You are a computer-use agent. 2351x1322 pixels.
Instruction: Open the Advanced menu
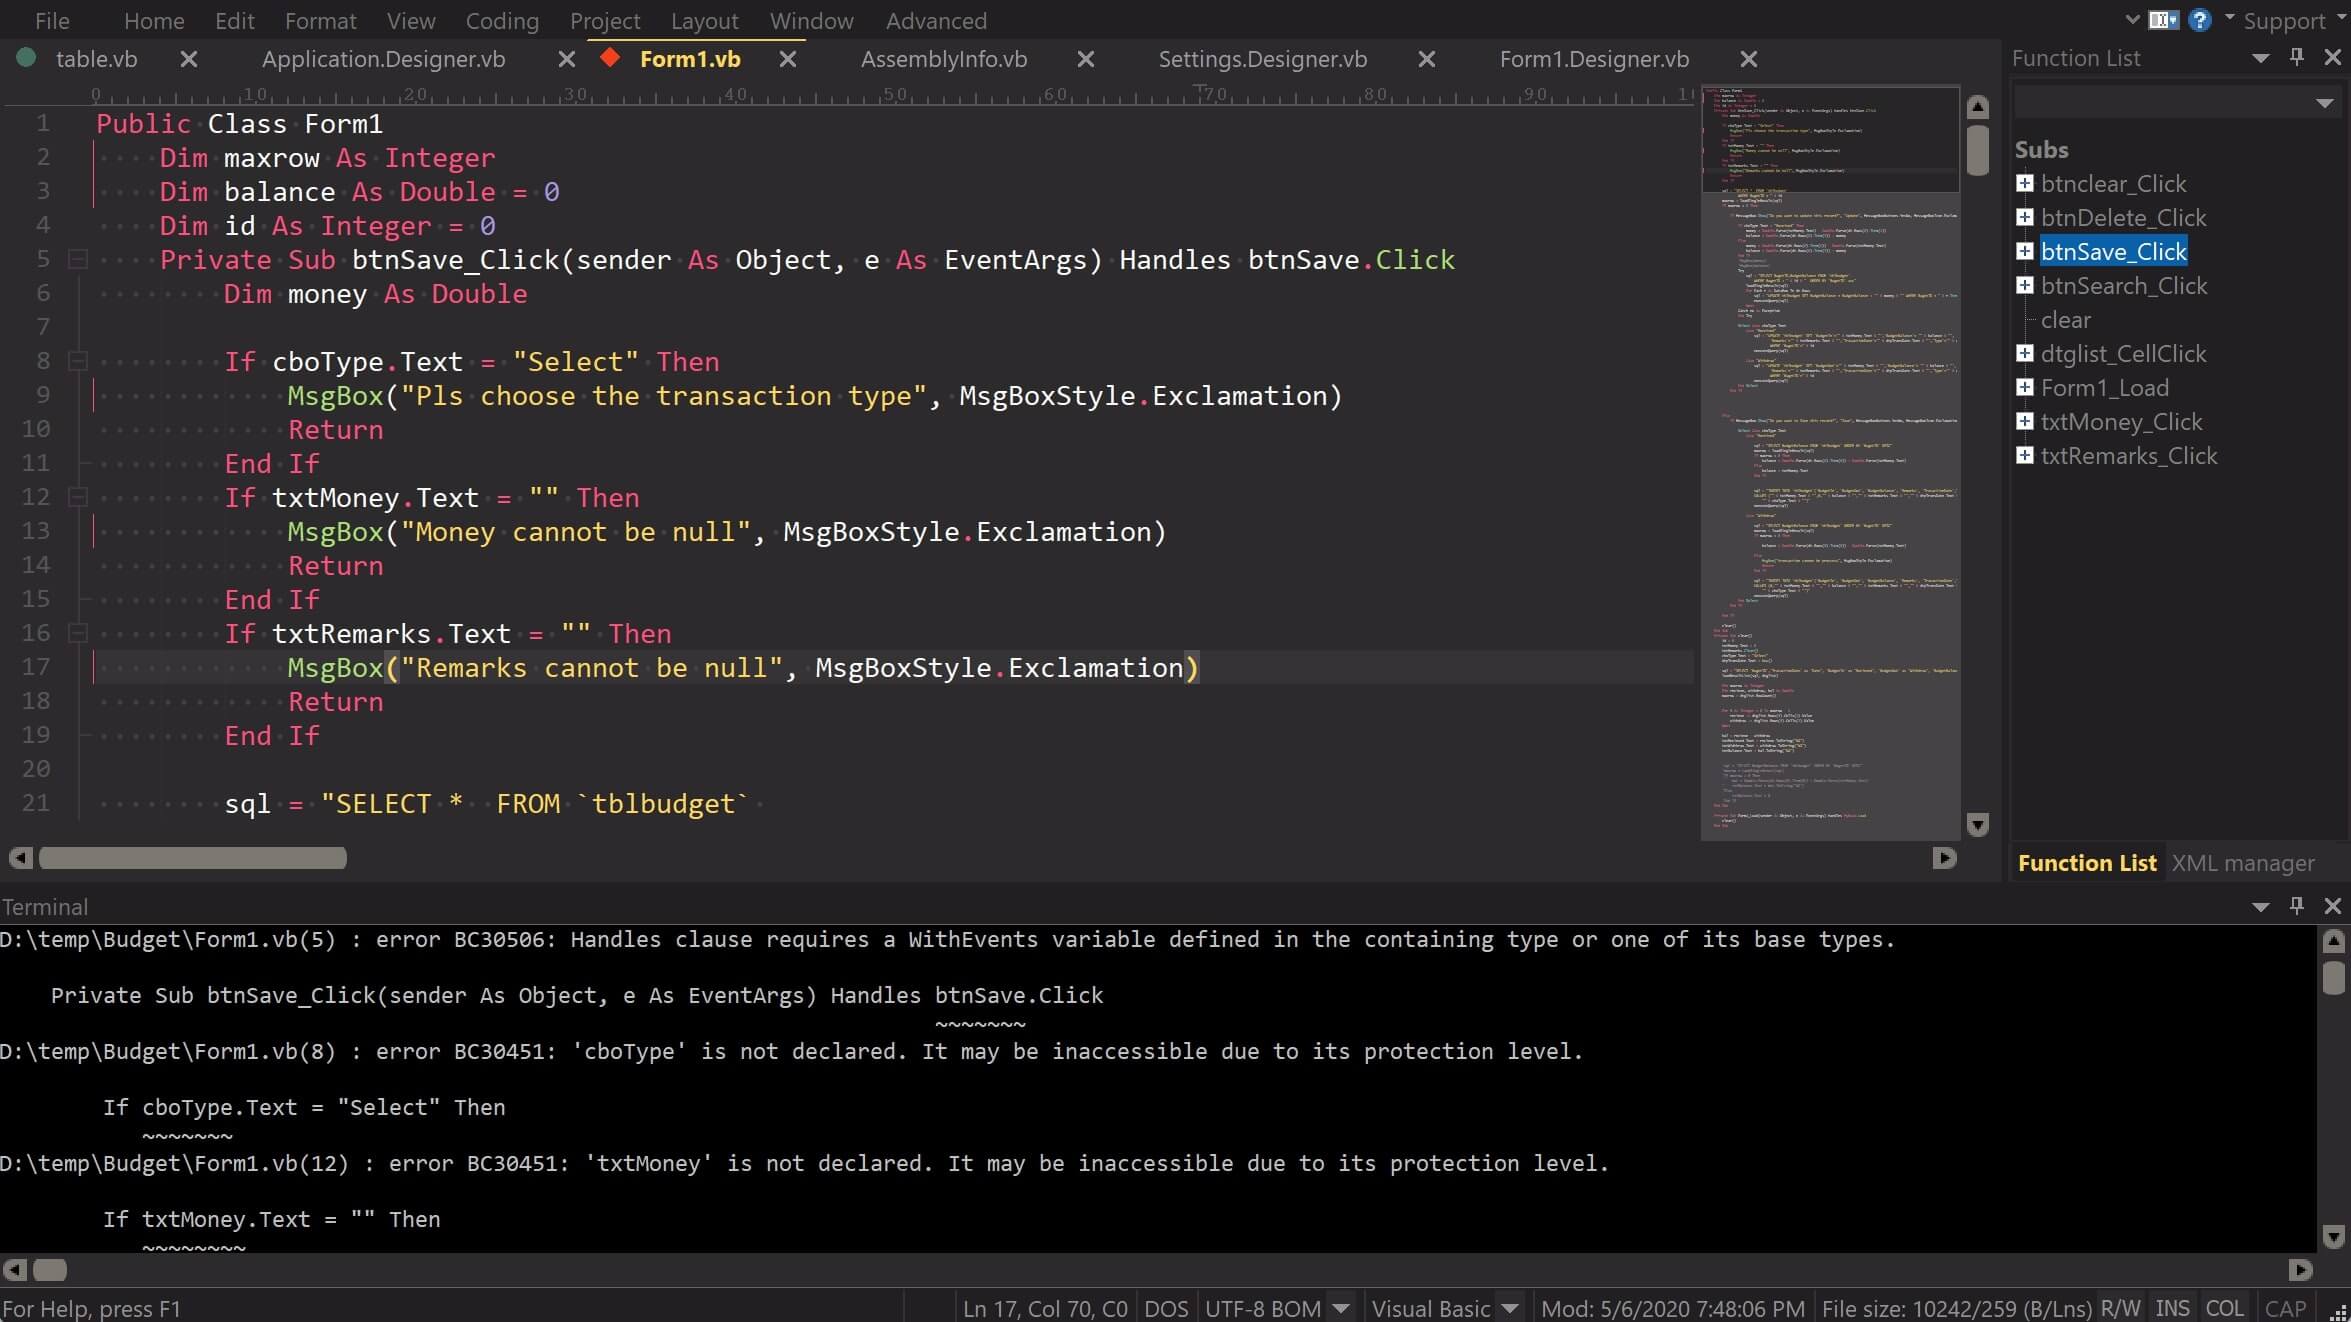point(936,20)
